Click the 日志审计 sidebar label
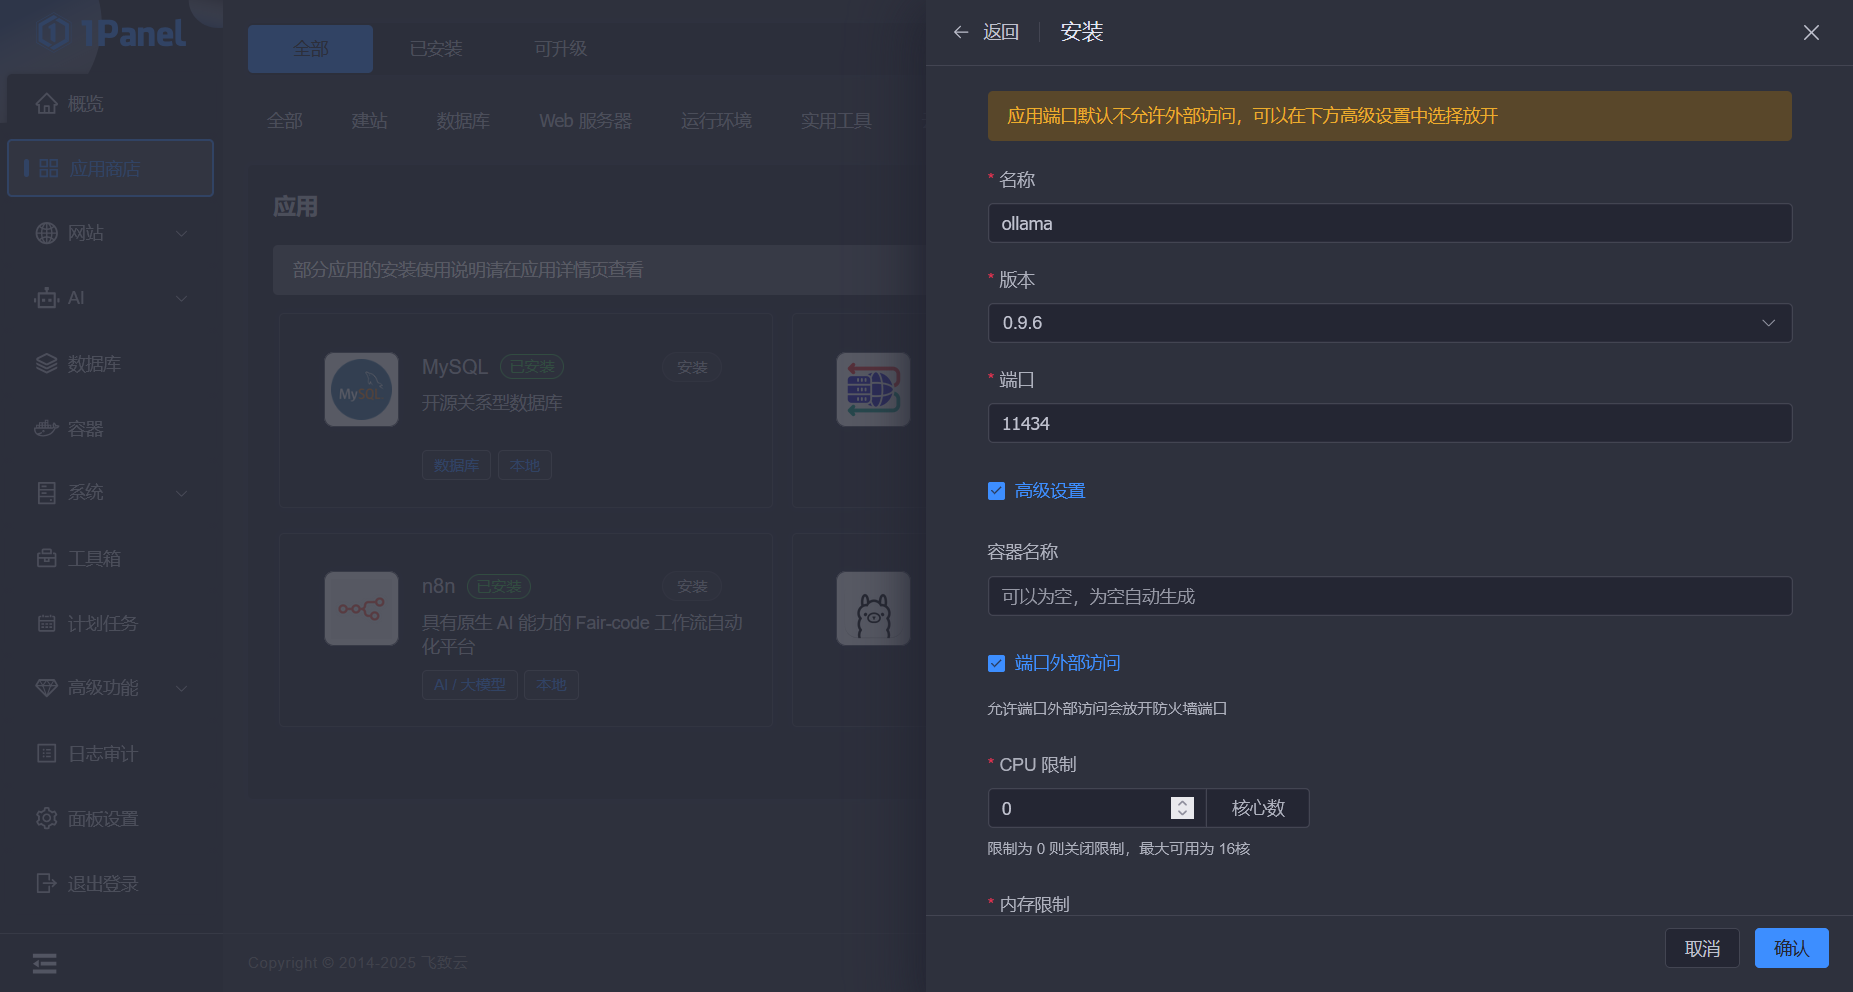The width and height of the screenshot is (1853, 992). click(103, 754)
